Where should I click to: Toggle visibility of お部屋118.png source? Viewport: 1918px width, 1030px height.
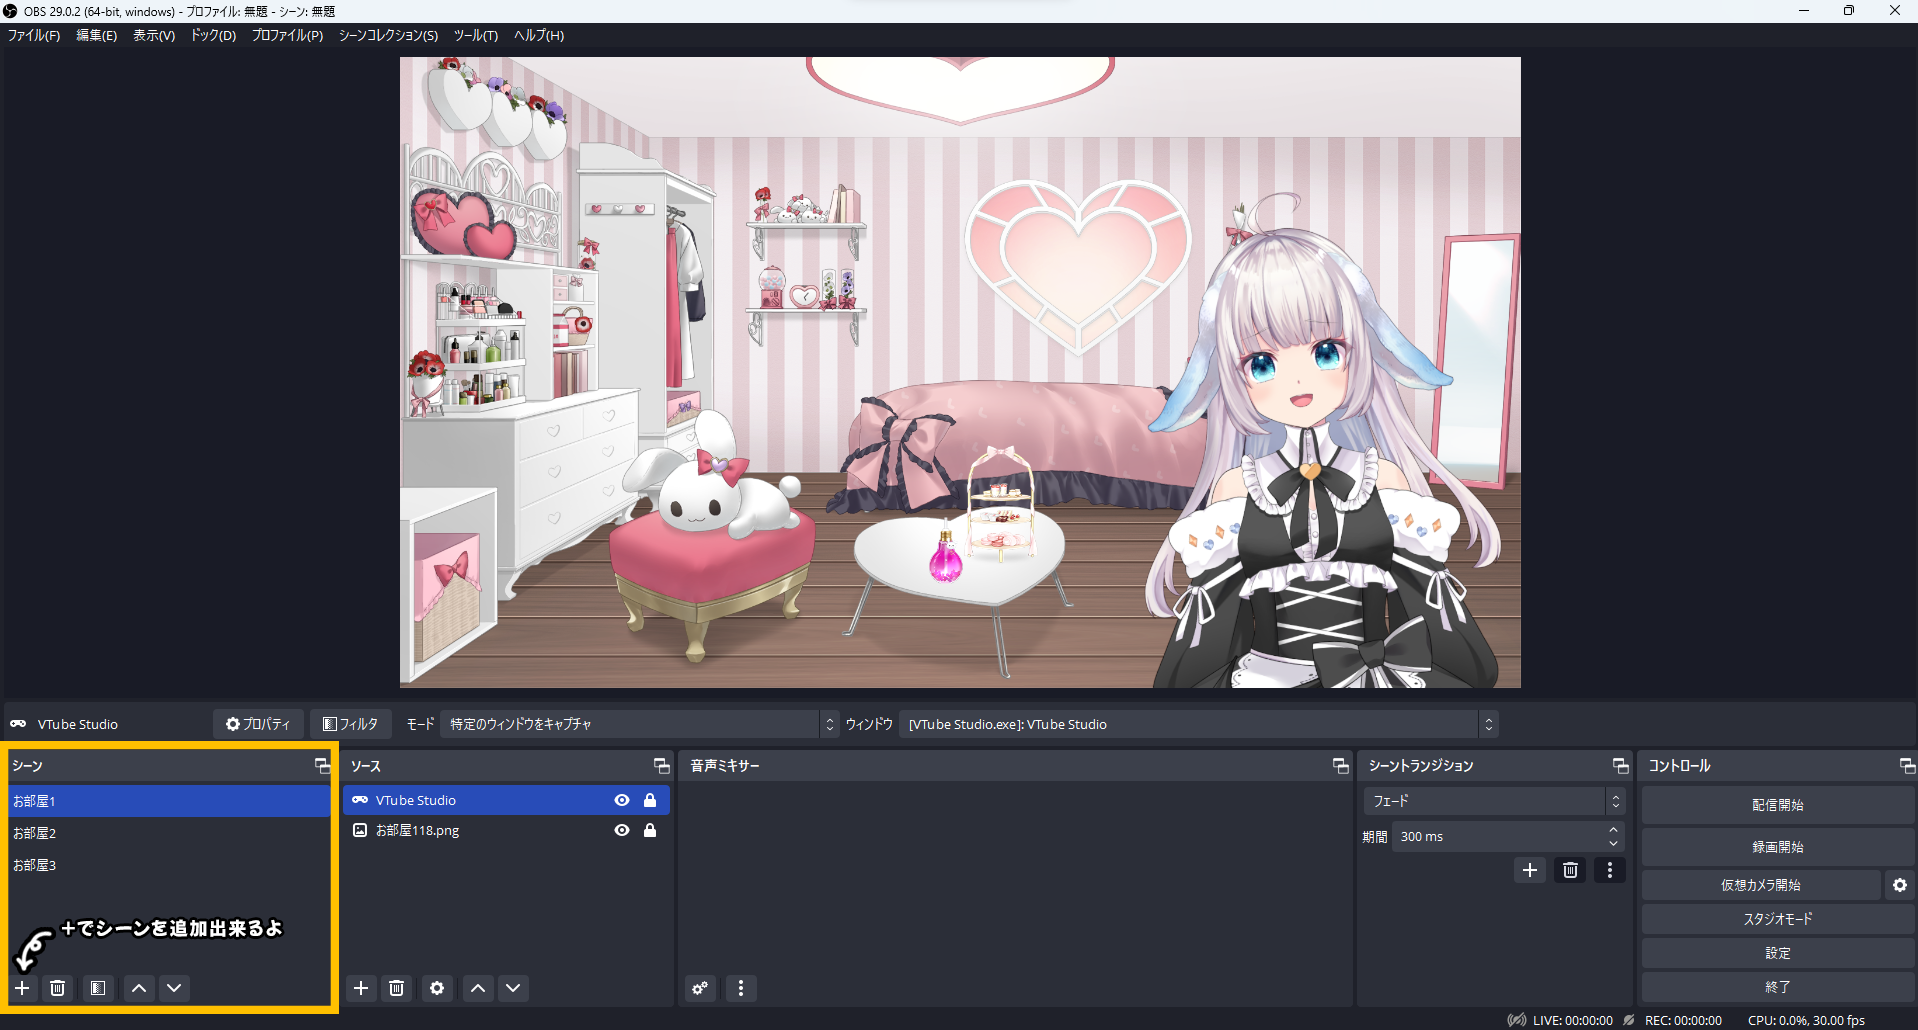coord(622,830)
